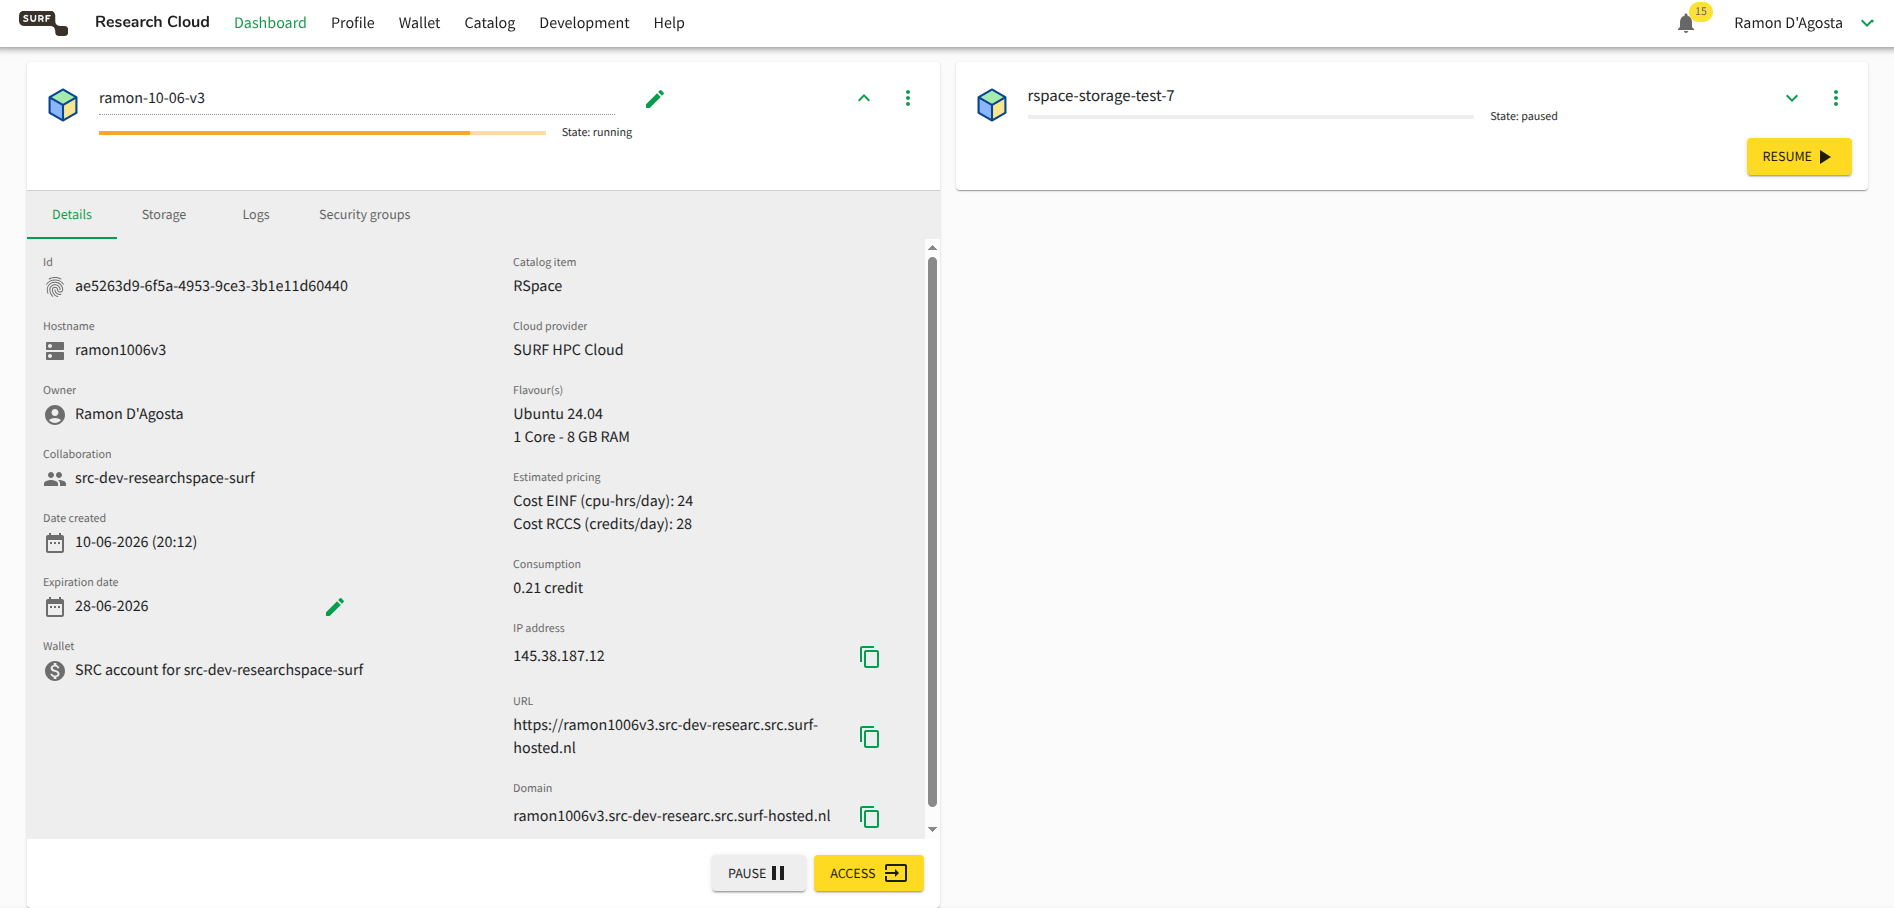Click the 0.21 credit consumption value
Viewport: 1894px width, 908px height.
[548, 588]
